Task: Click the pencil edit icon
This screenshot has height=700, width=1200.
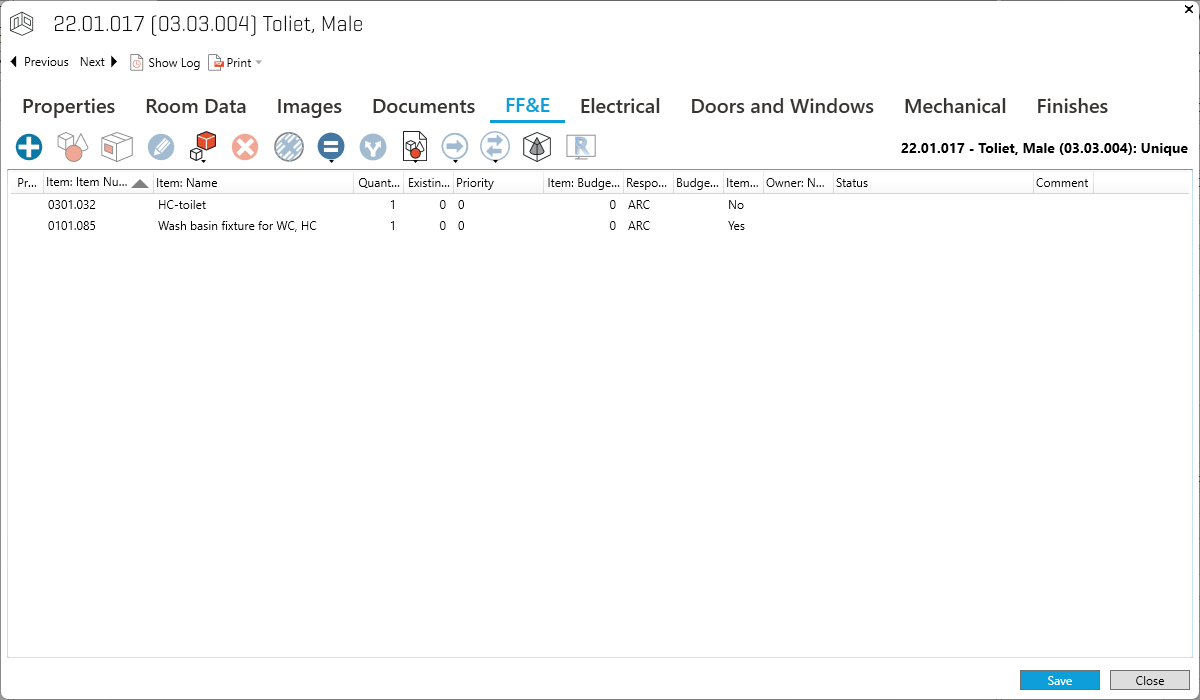Action: (161, 147)
